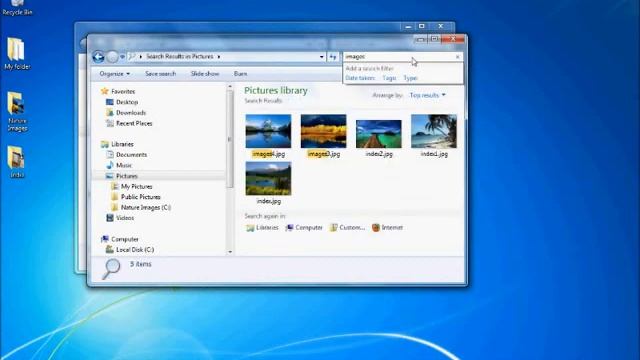This screenshot has height=360, width=640.
Task: Clear the search box with the X
Action: click(458, 57)
